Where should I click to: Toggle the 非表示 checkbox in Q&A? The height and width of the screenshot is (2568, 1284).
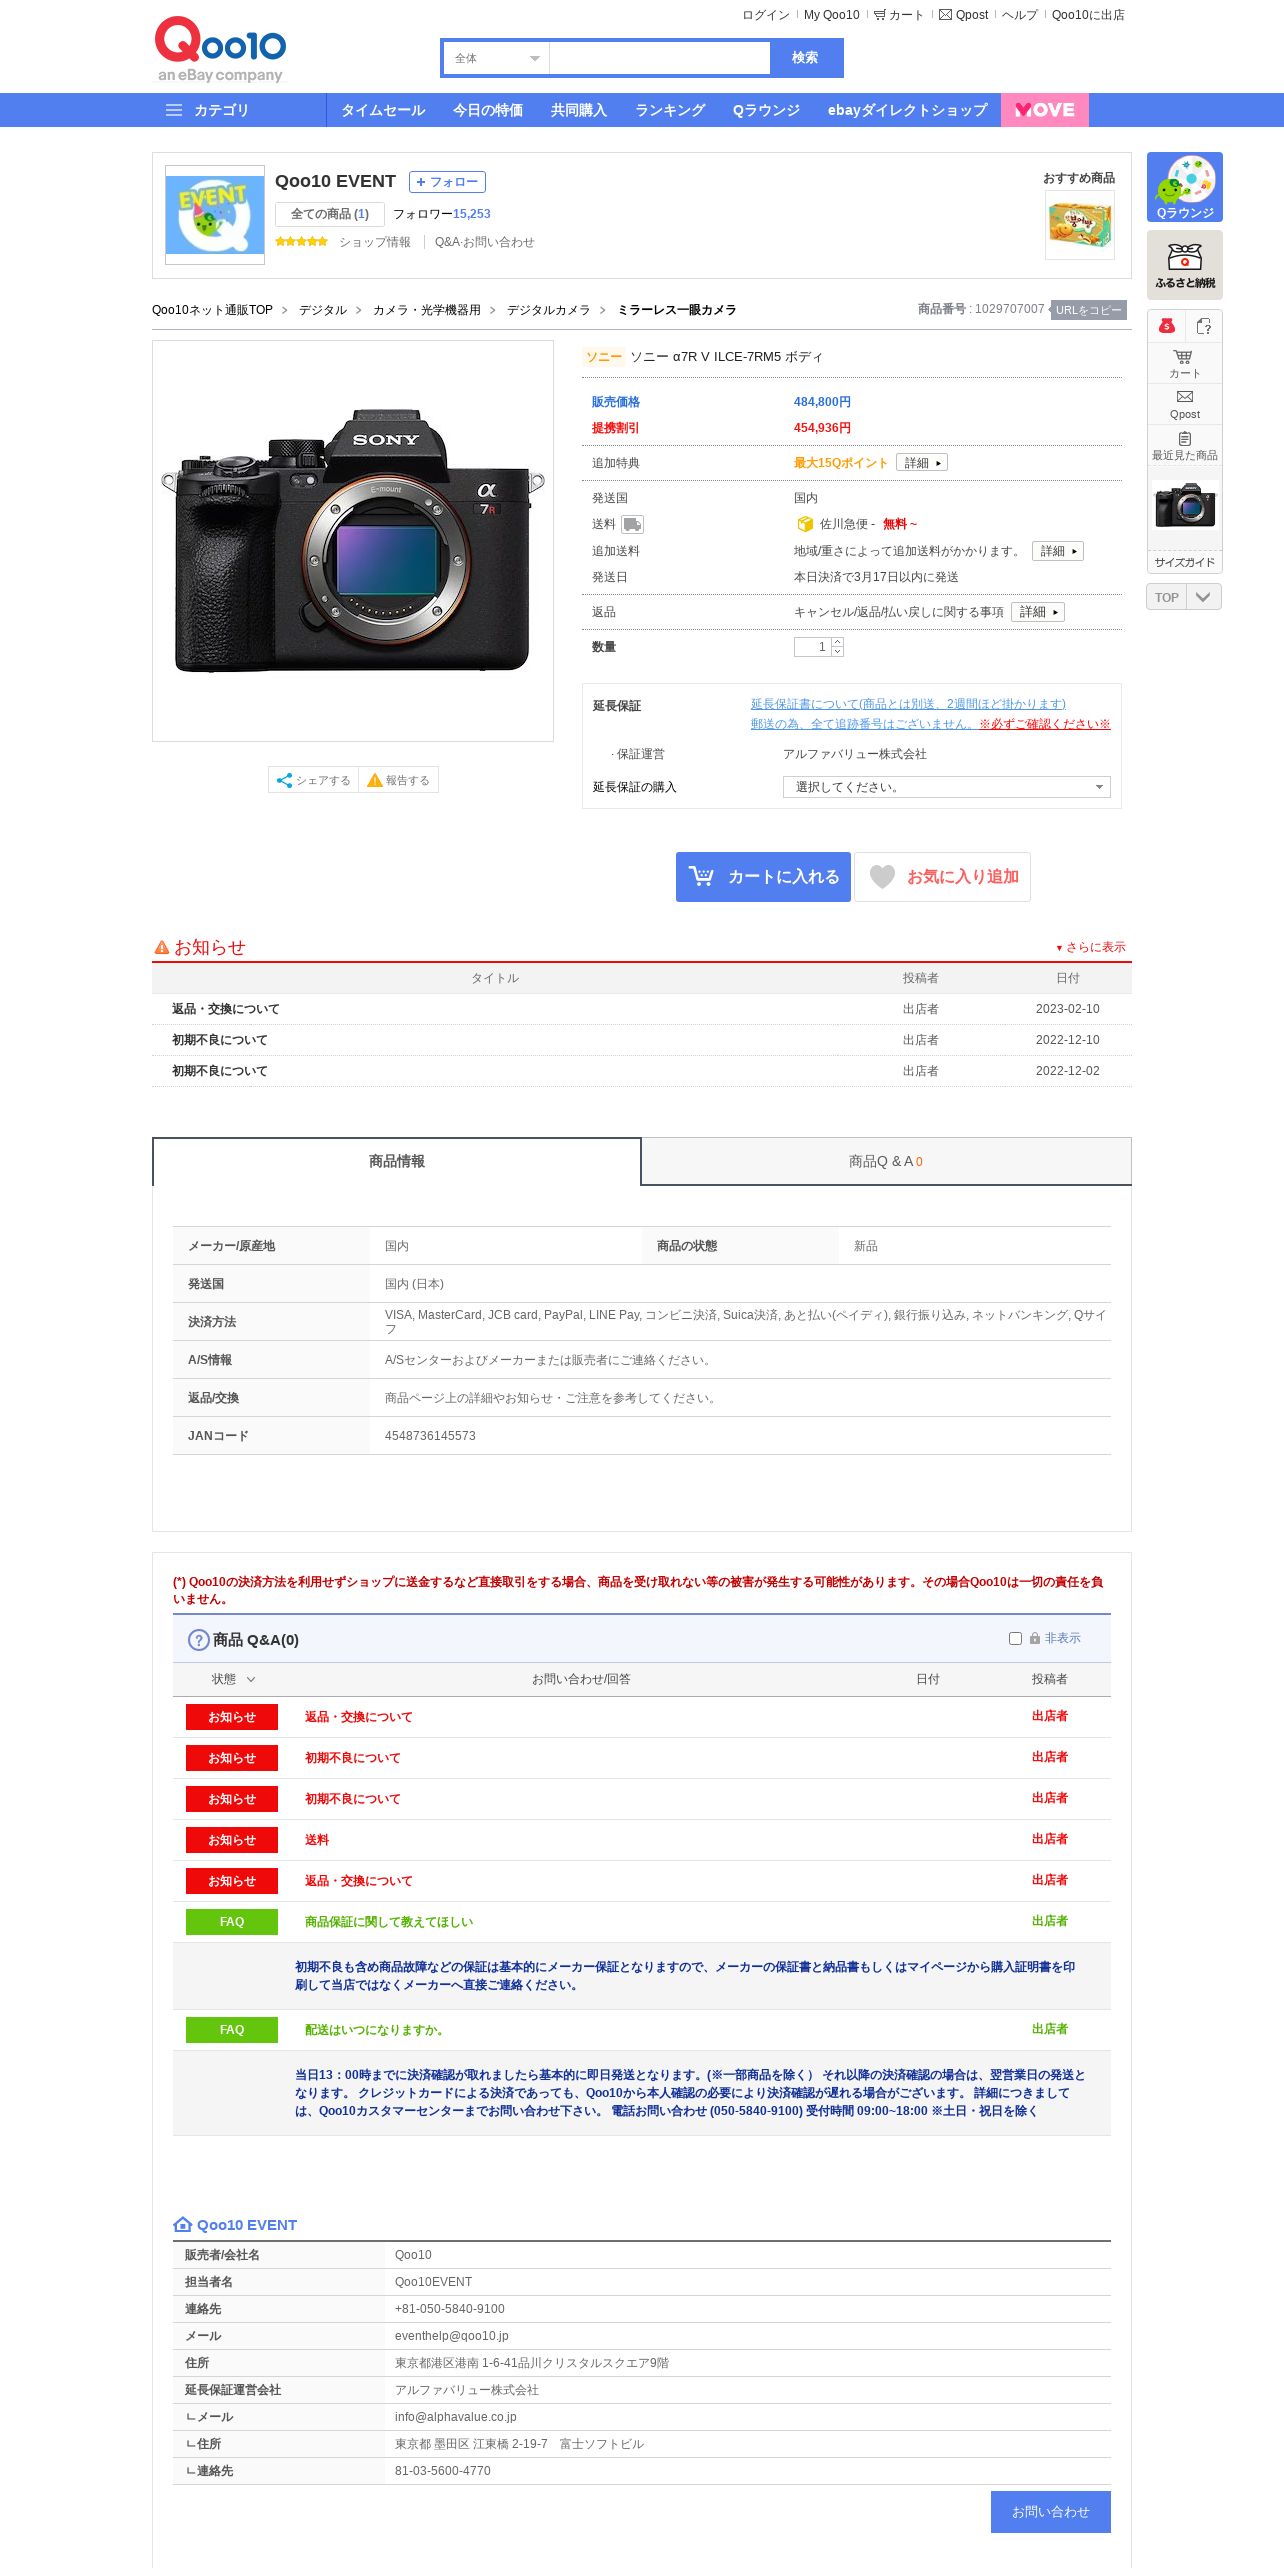click(1015, 1638)
